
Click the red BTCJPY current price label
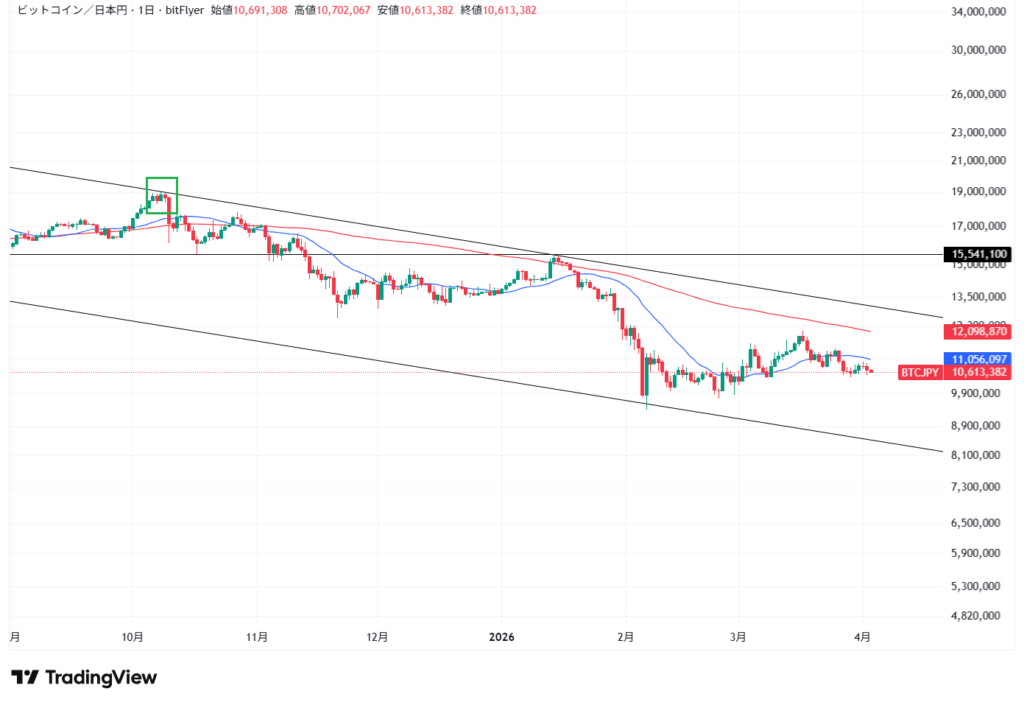(918, 372)
